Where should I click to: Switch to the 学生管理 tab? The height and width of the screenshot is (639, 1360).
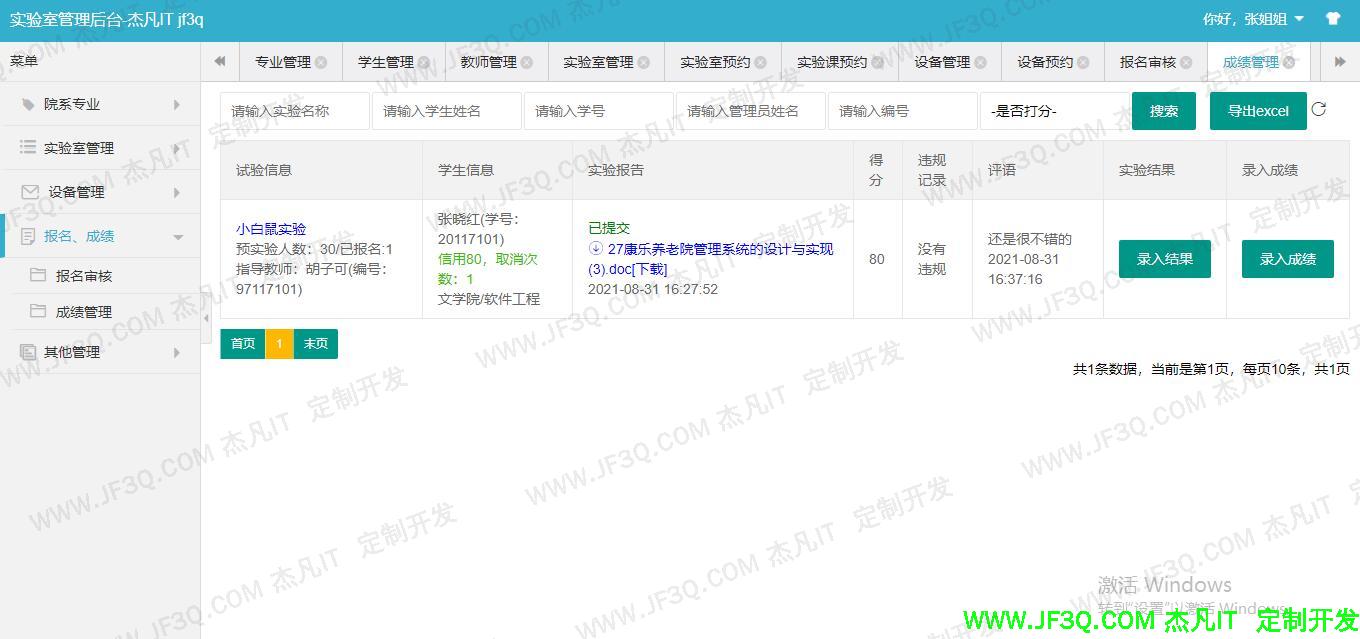coord(386,61)
